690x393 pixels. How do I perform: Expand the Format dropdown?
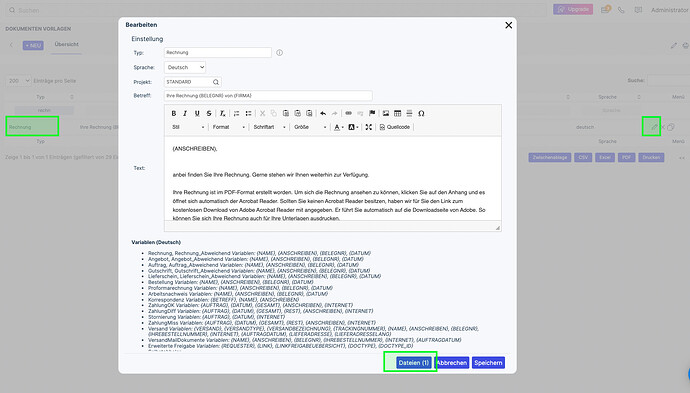[x=229, y=127]
